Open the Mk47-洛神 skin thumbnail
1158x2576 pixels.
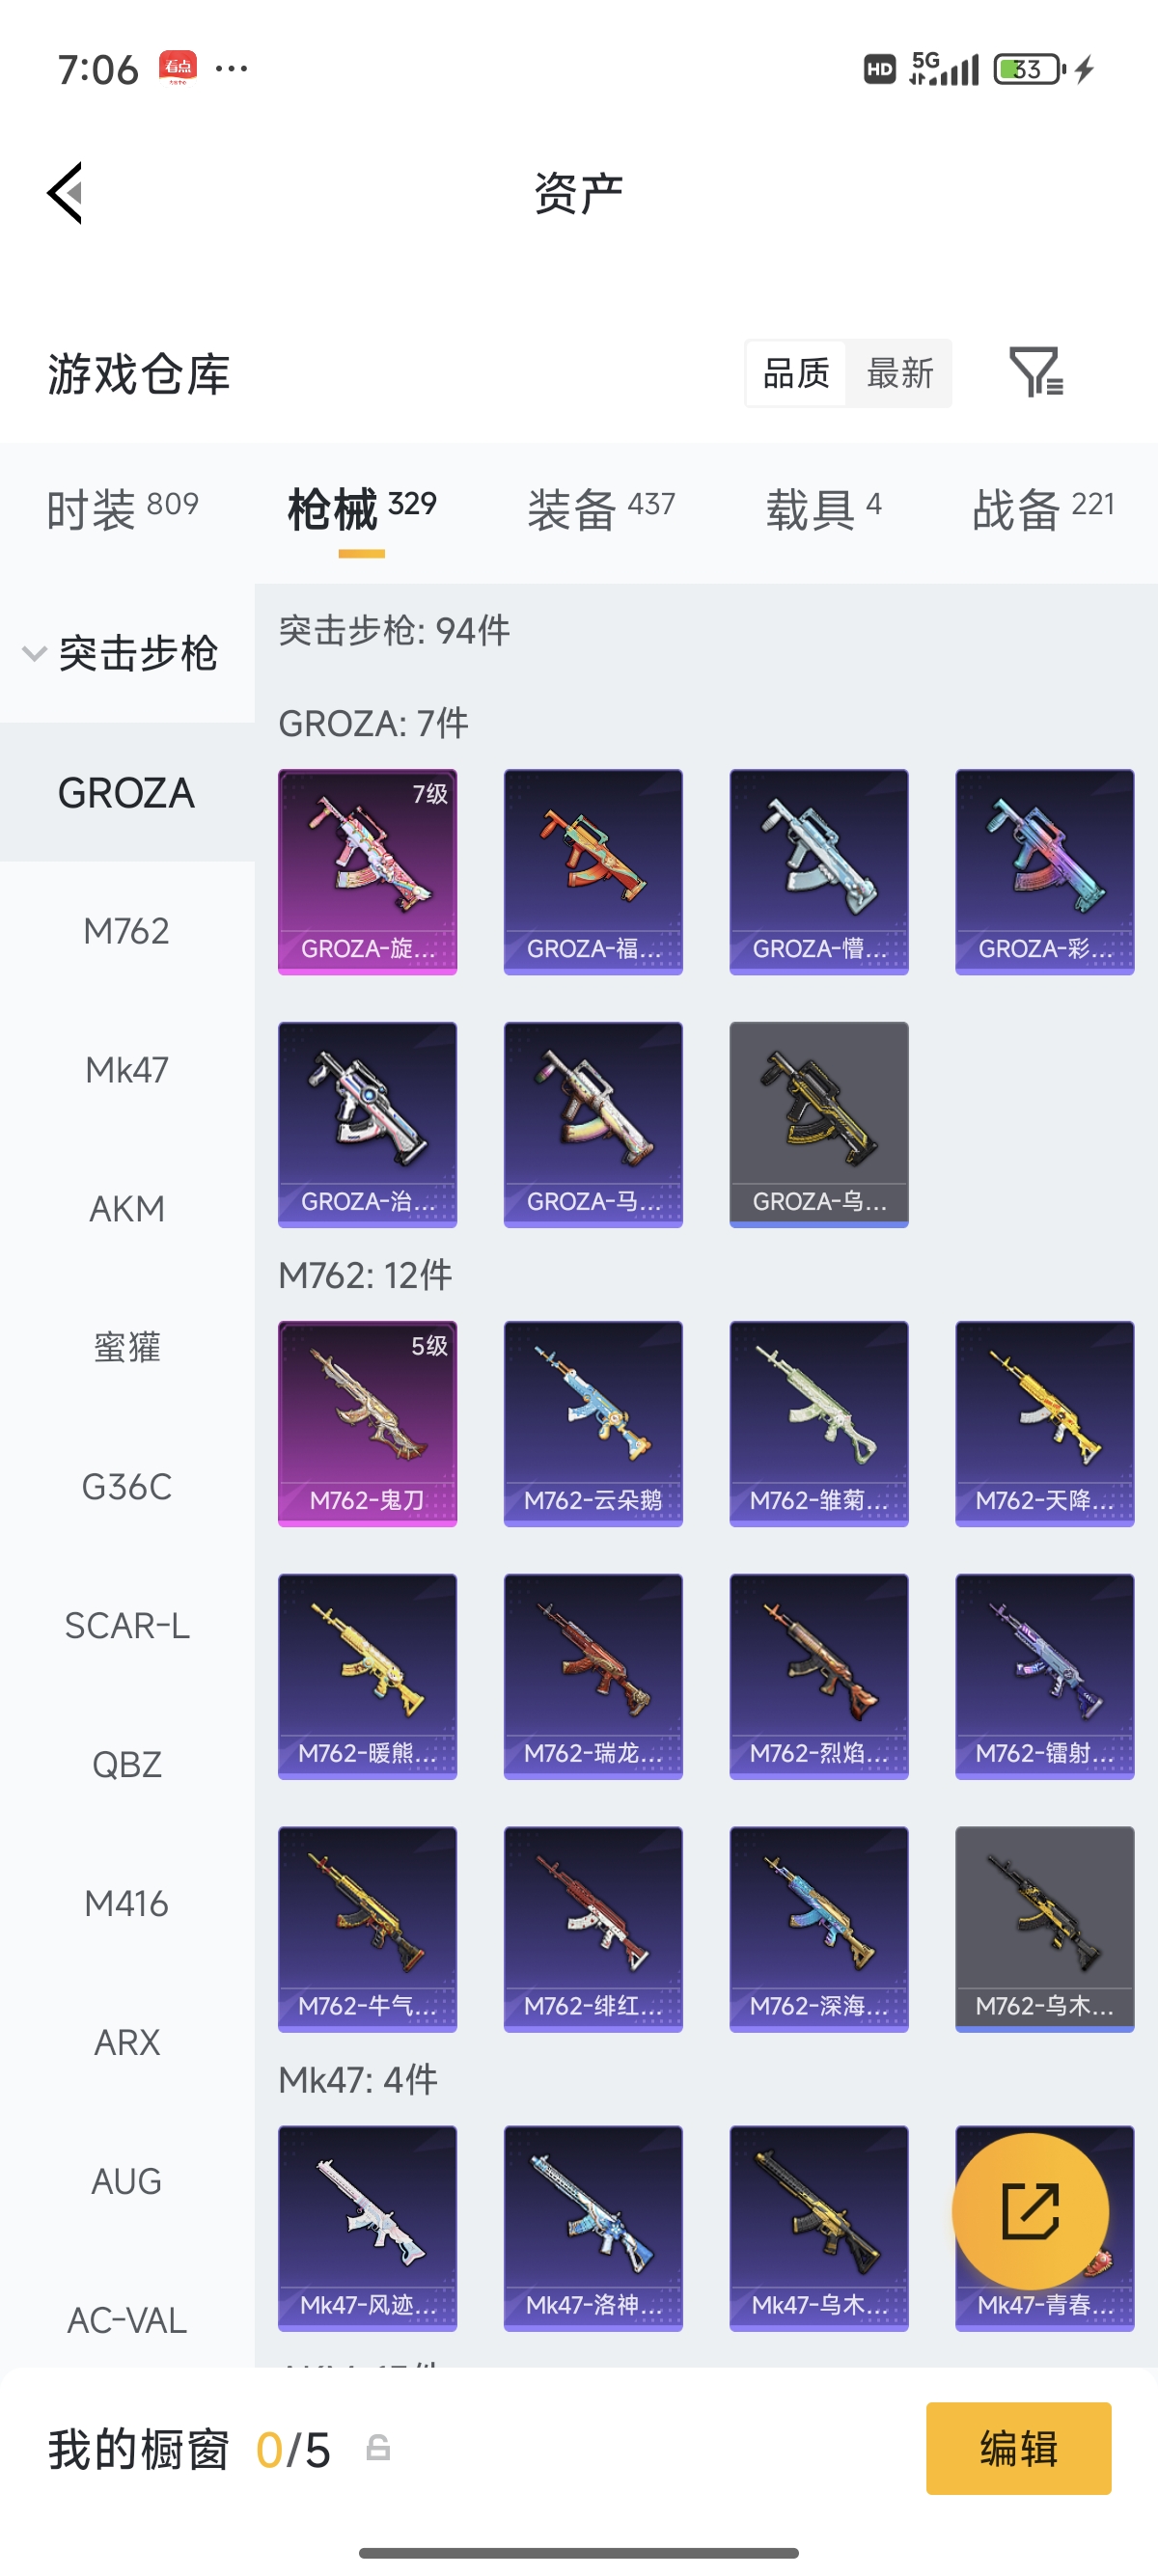click(x=593, y=2228)
